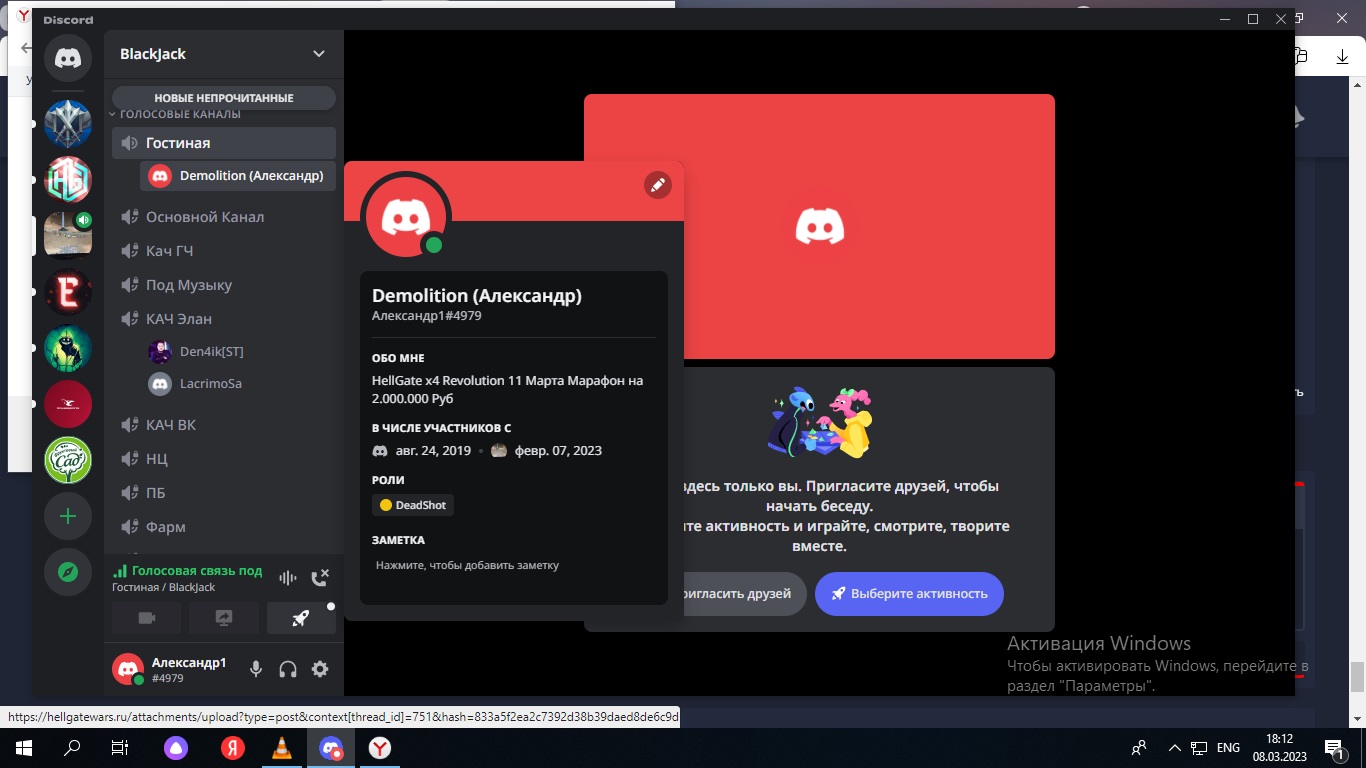
Task: Open server with green speaker badge
Action: coord(68,236)
